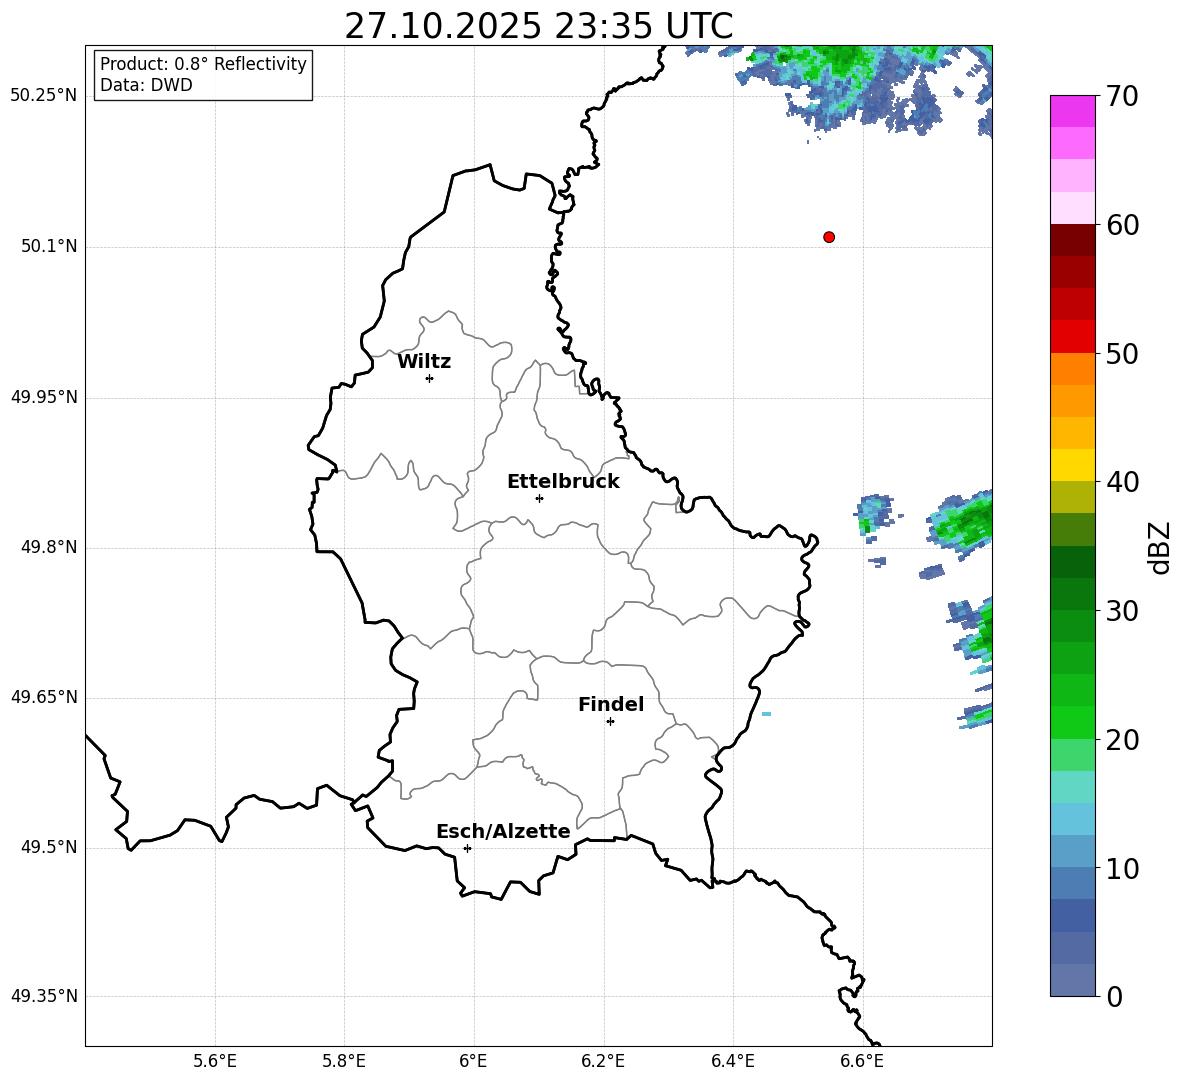Screen dimensions: 1184x1081
Task: Click the Data: DWD text
Action: coord(146,85)
